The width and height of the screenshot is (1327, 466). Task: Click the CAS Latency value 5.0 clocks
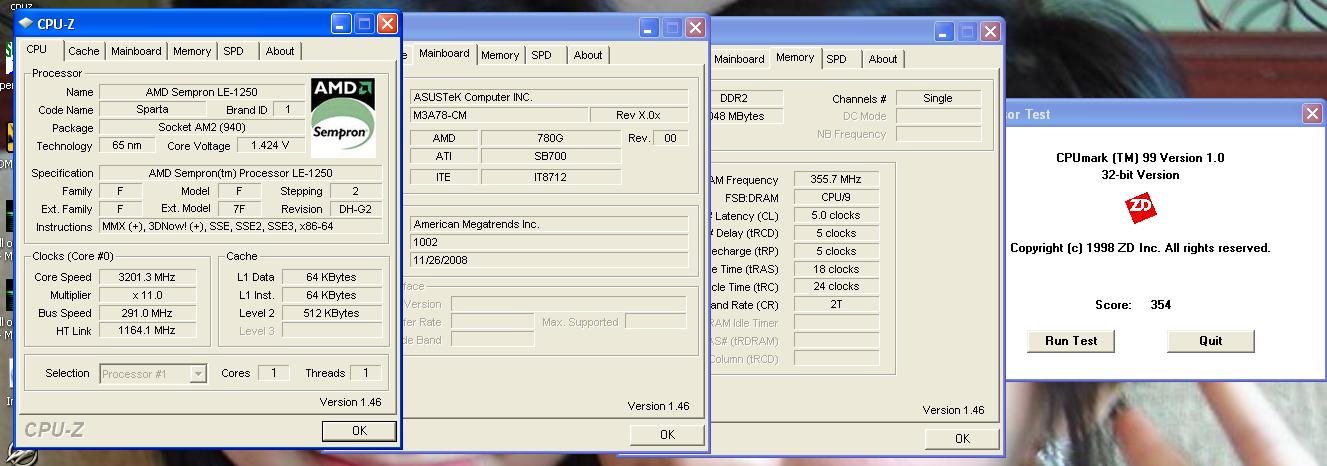tap(837, 215)
